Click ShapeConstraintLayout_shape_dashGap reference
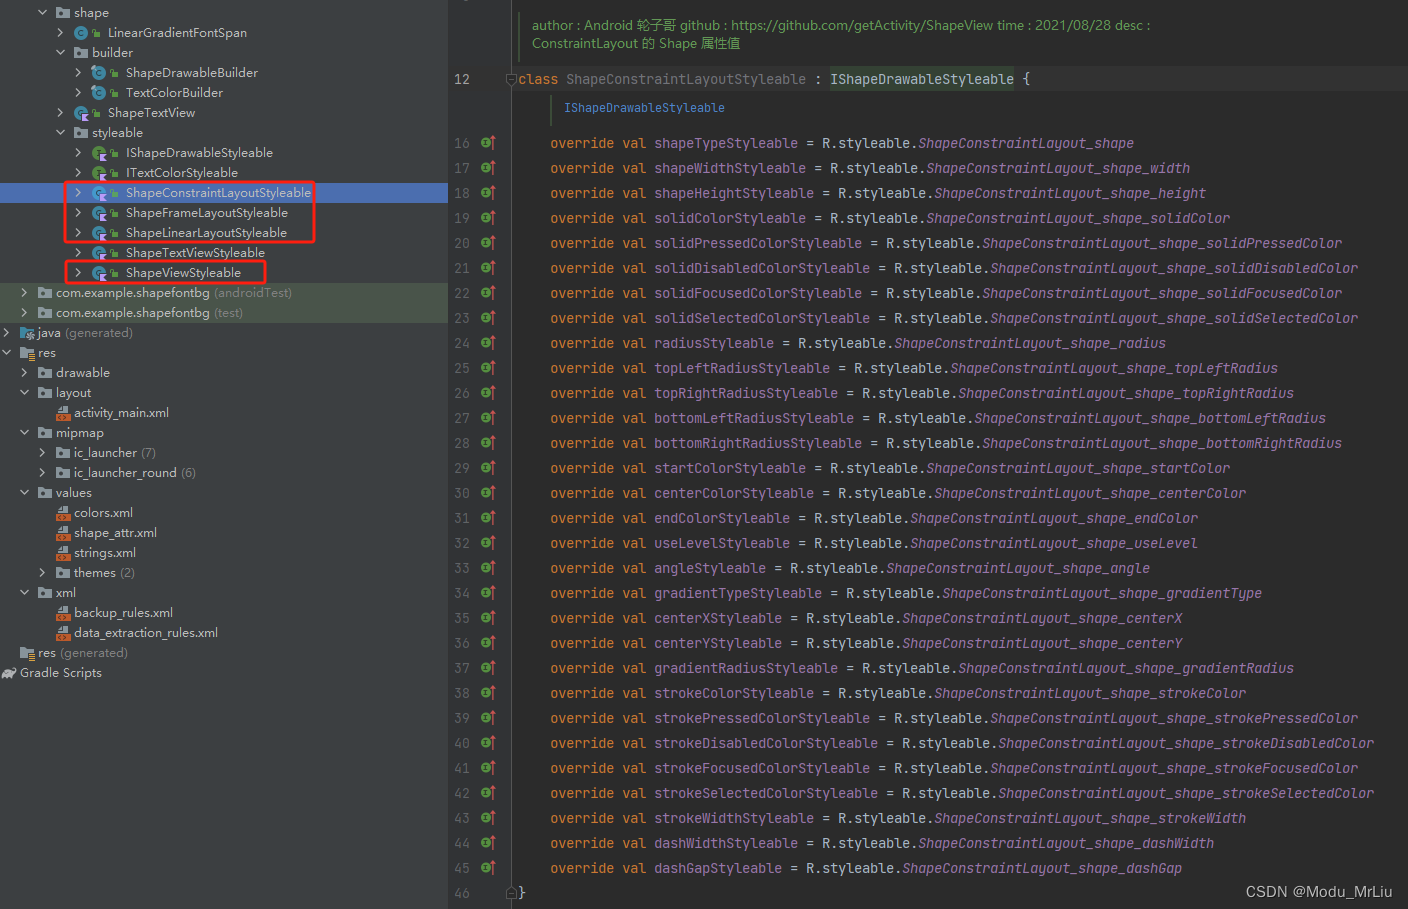 click(x=1042, y=868)
